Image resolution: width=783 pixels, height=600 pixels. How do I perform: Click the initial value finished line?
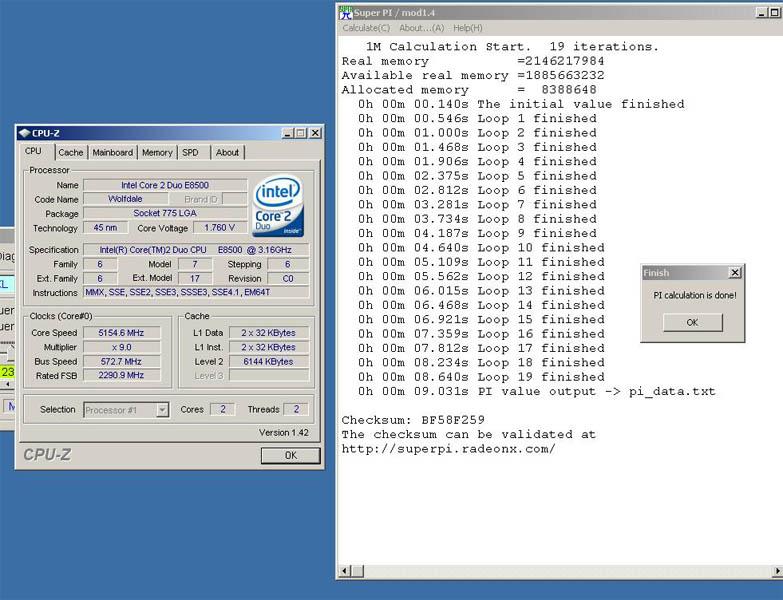pos(521,104)
